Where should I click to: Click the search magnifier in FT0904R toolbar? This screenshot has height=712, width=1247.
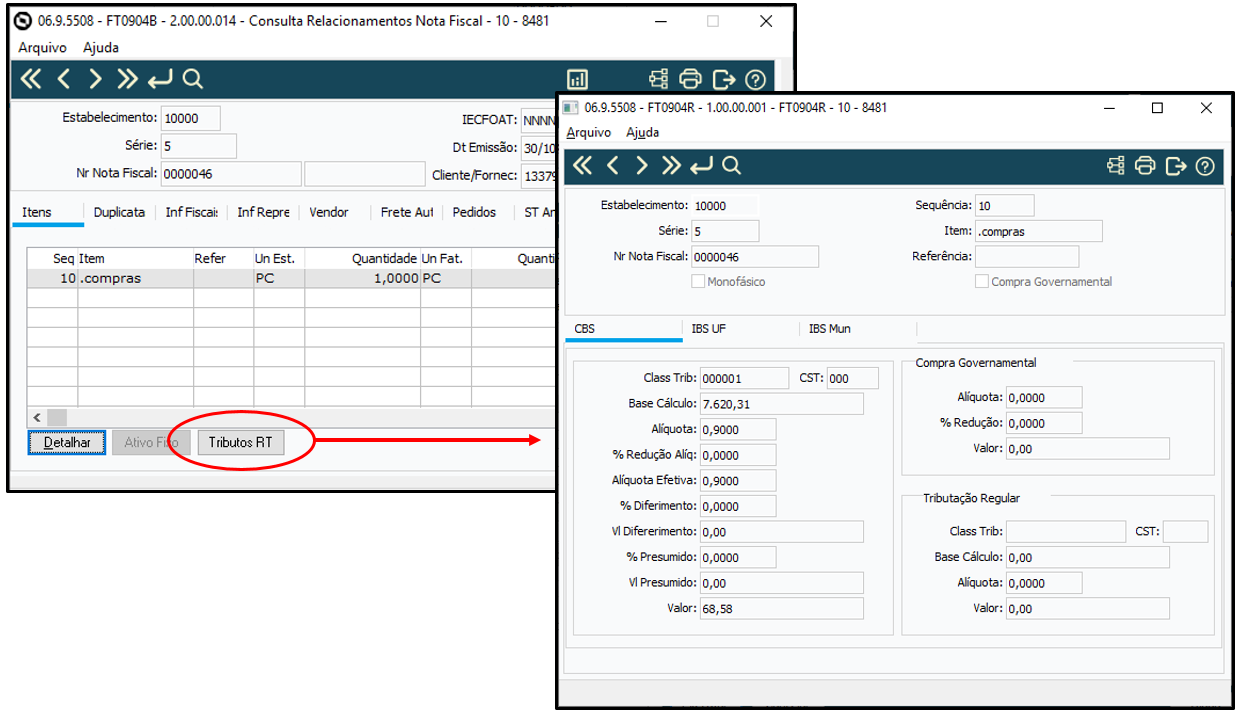tap(732, 165)
